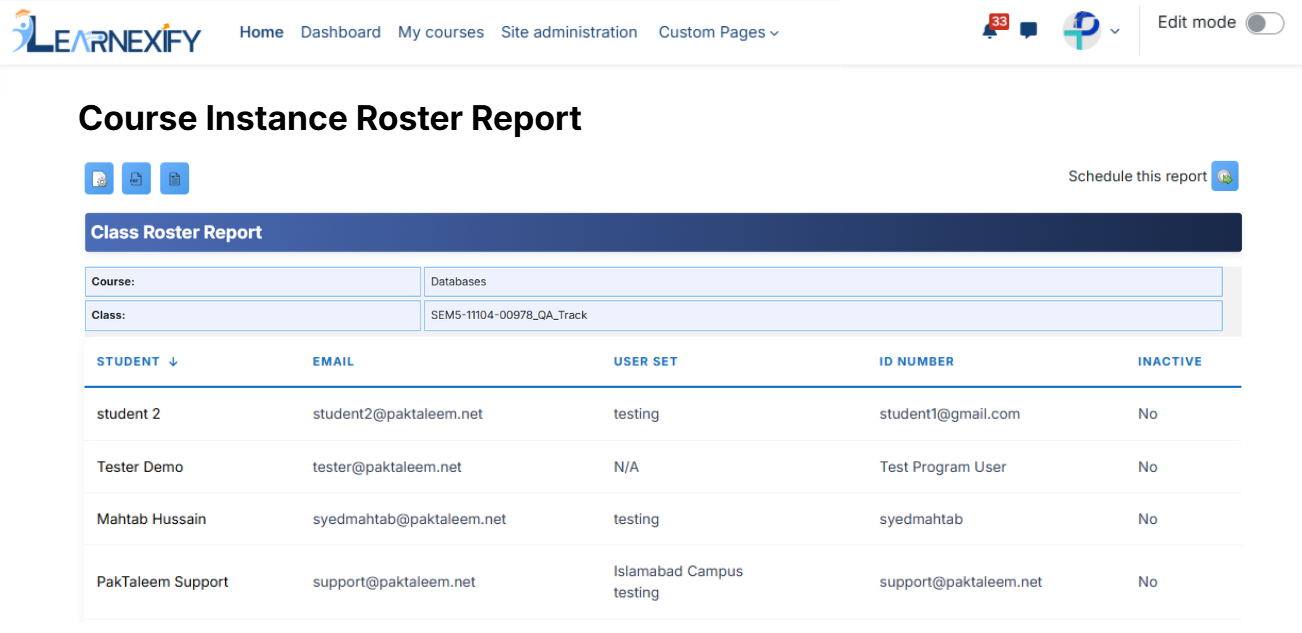The width and height of the screenshot is (1302, 633).
Task: Open the messaging chat bubble icon
Action: click(1028, 31)
